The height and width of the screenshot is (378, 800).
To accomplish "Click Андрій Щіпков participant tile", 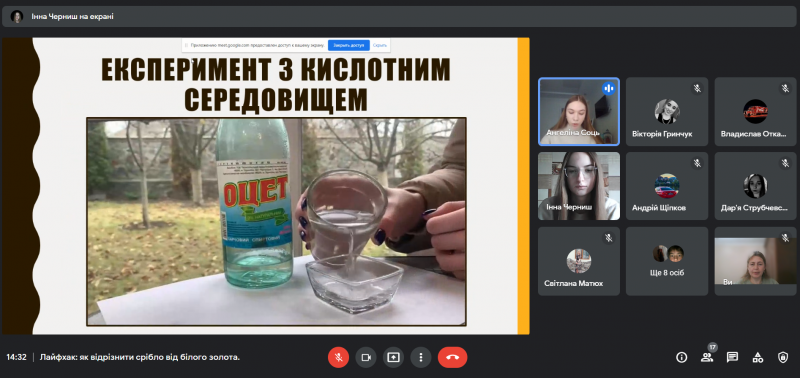I will coord(667,186).
